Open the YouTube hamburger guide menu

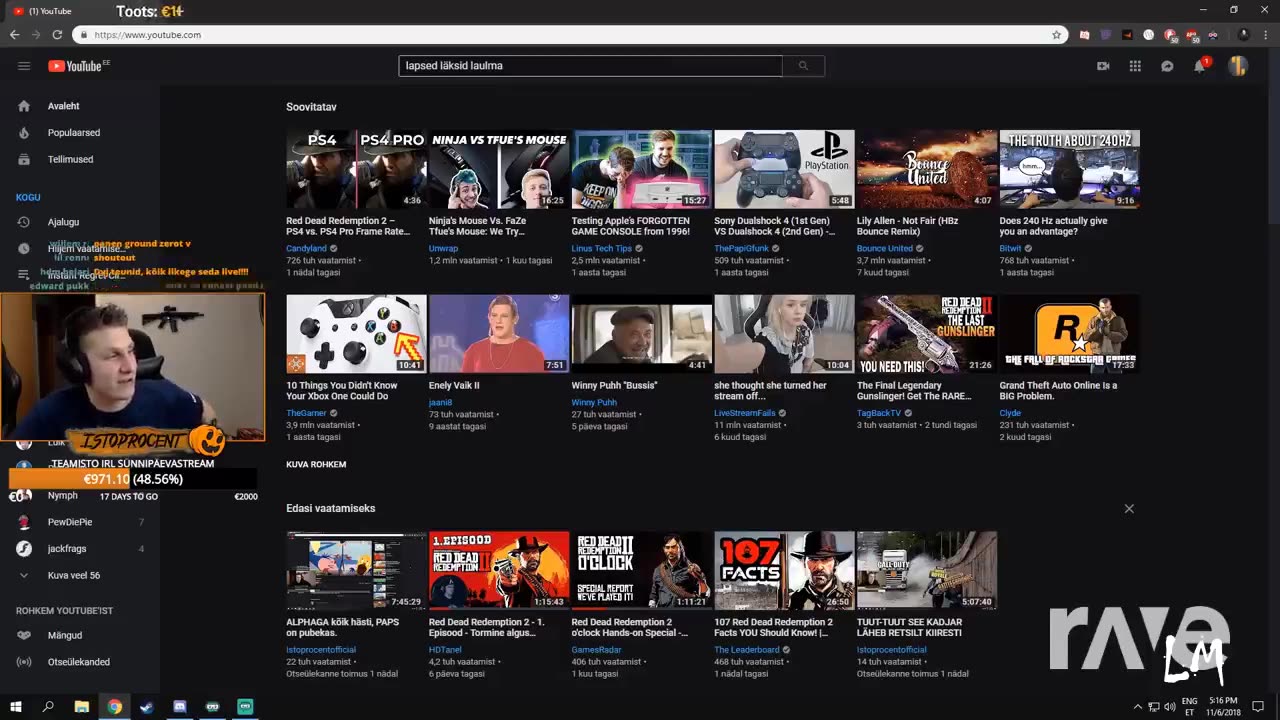24,66
